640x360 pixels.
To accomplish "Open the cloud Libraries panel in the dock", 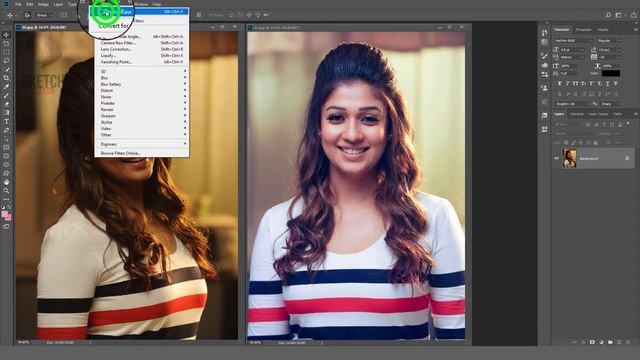I will pyautogui.click(x=544, y=65).
